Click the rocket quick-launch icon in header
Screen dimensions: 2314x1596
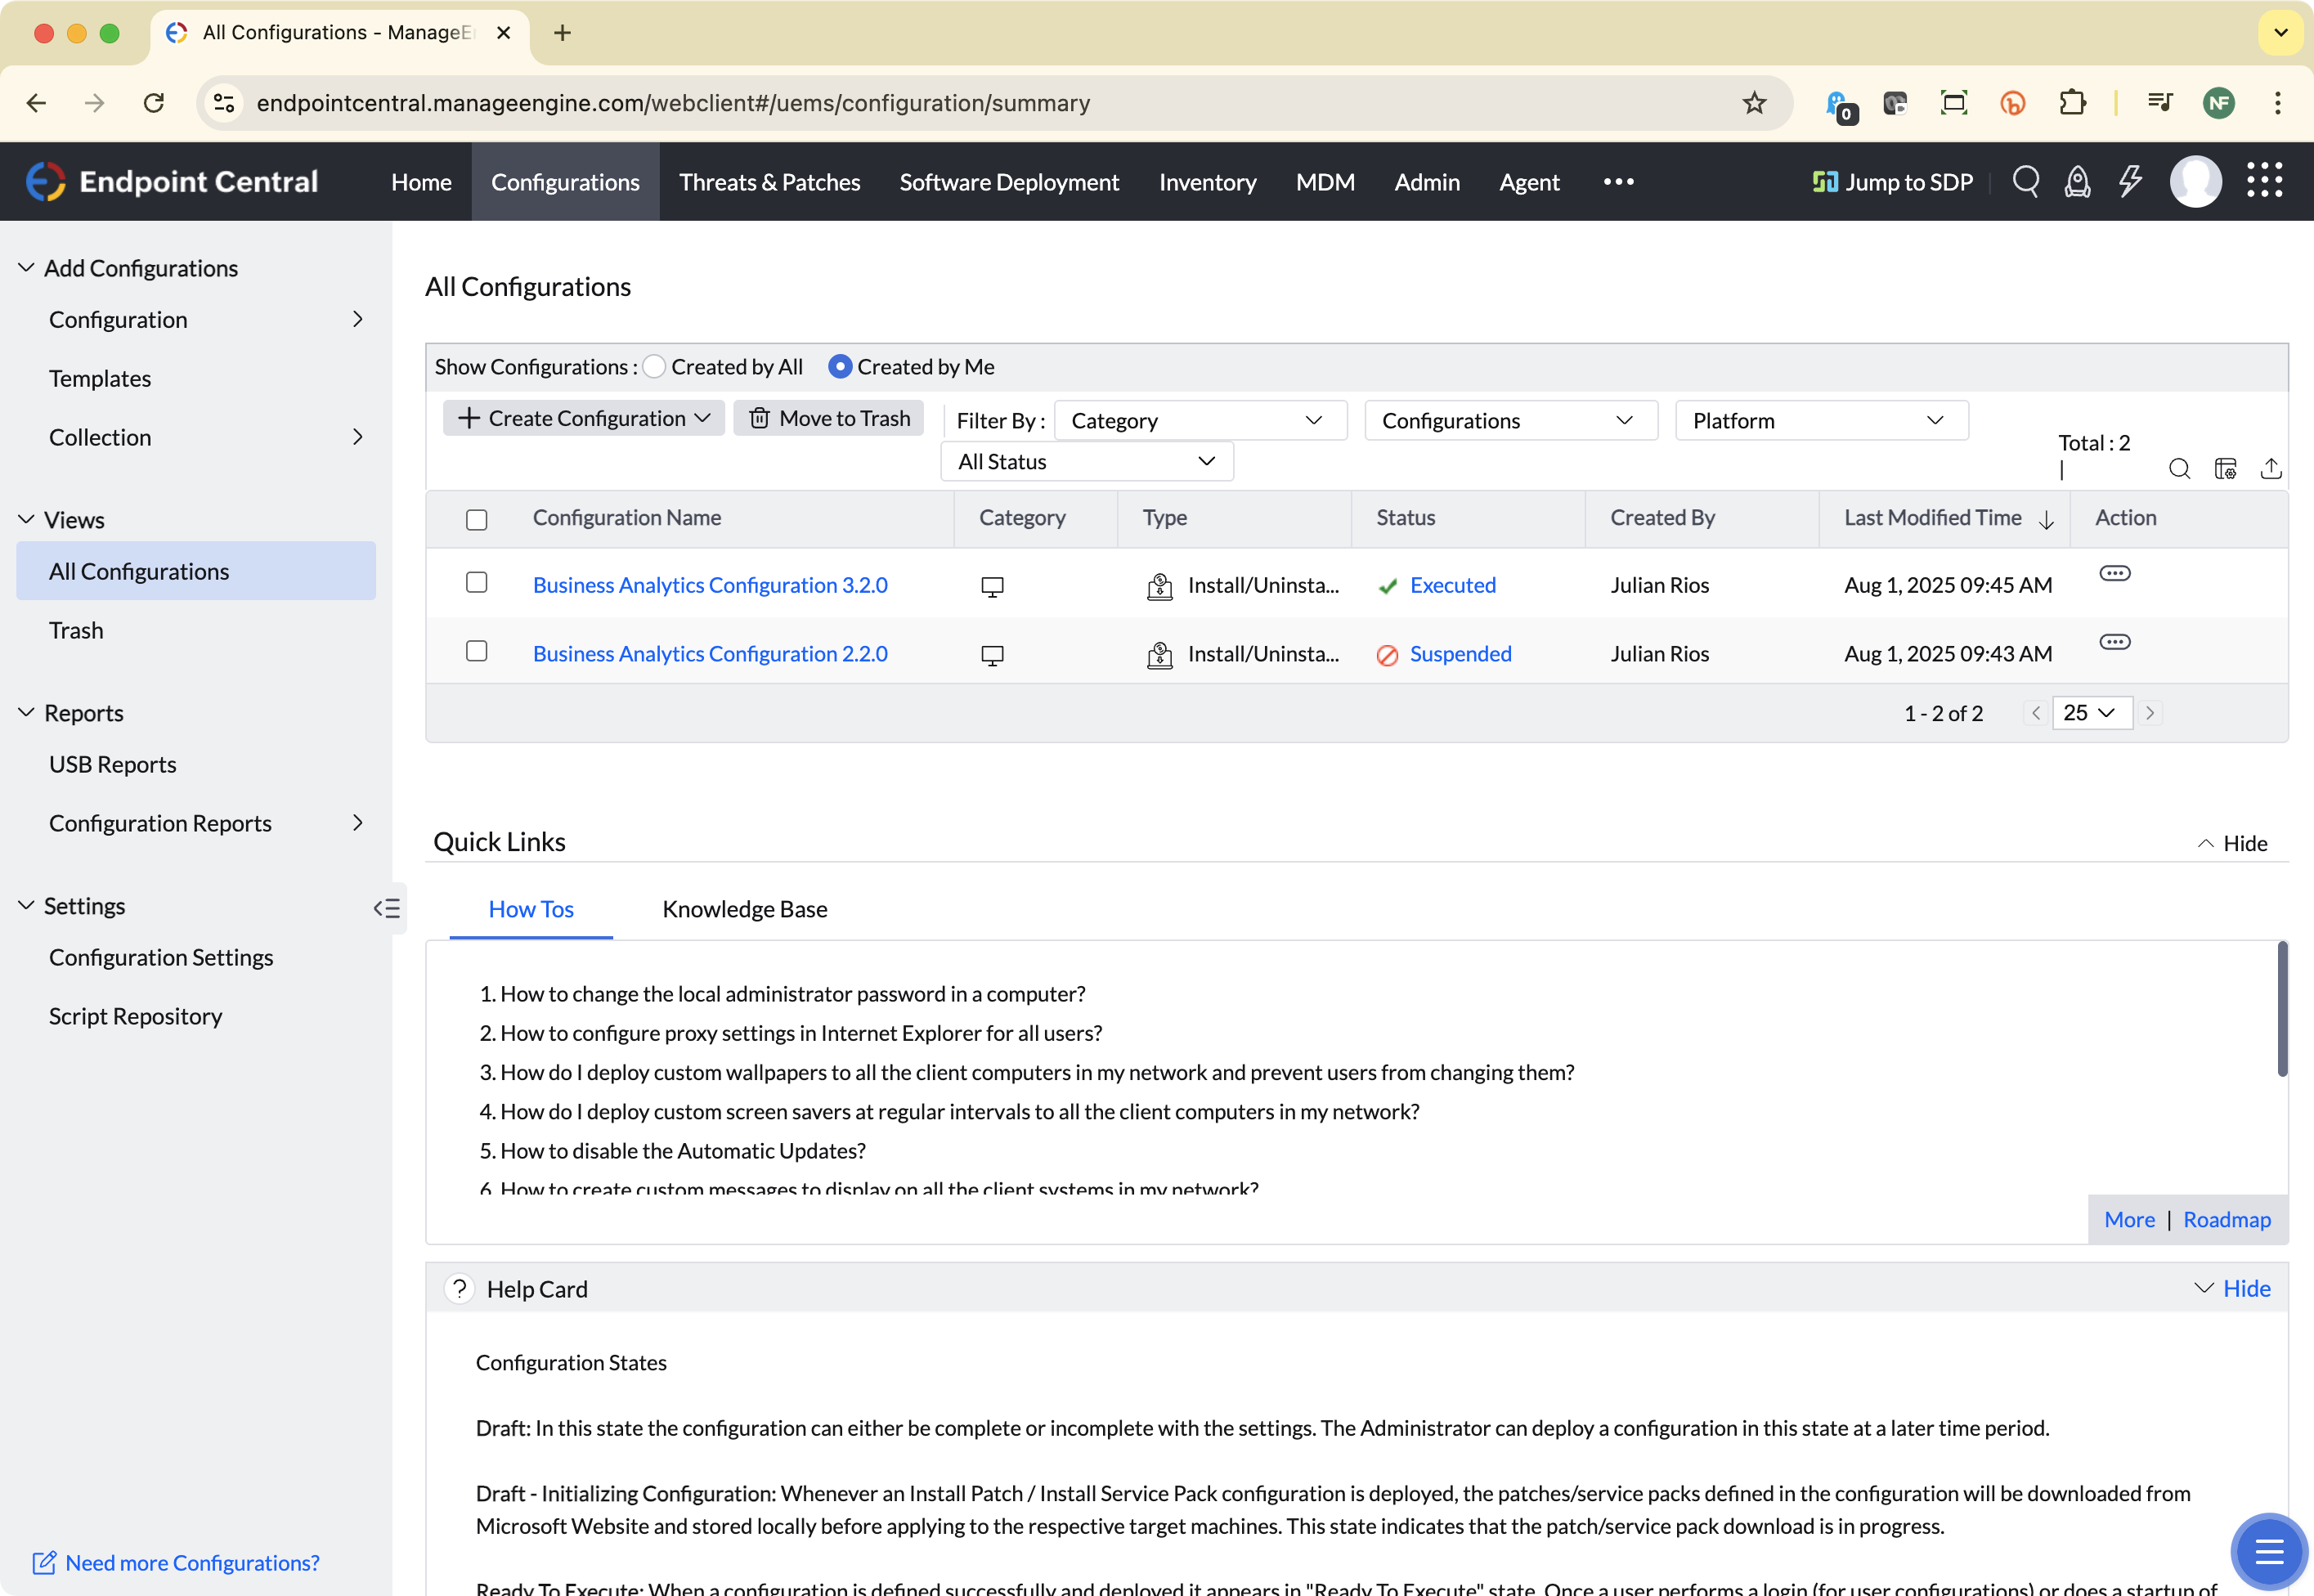point(2077,182)
